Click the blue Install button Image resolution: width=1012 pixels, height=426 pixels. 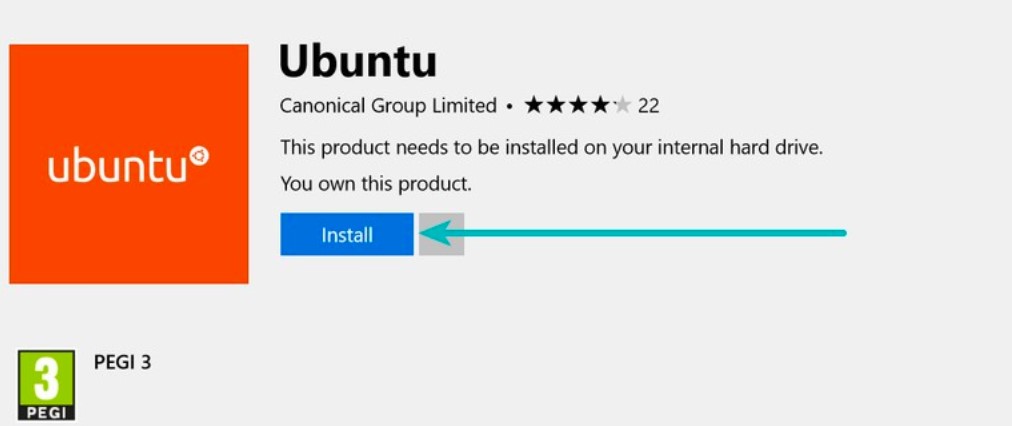point(346,234)
